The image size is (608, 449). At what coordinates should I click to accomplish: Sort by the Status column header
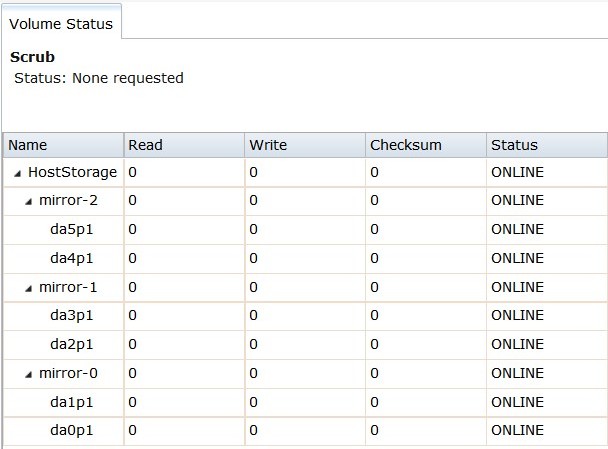coord(547,145)
